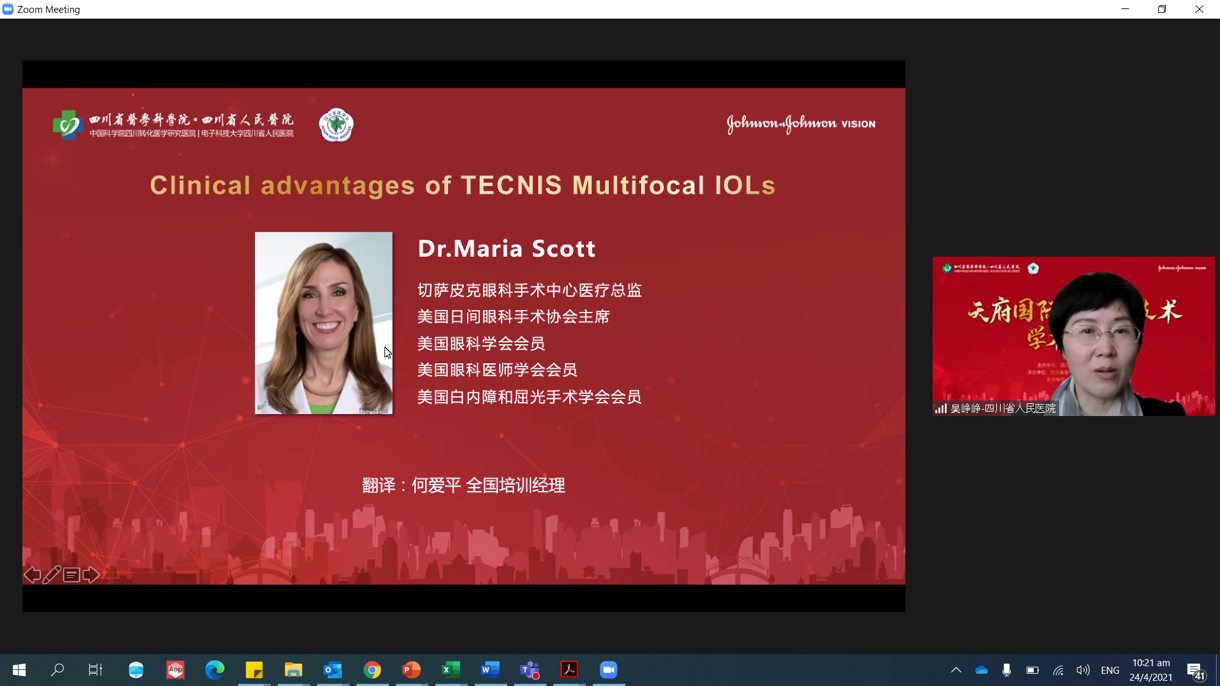Open the slide pen annotation tool
Viewport: 1220px width, 686px height.
52,575
